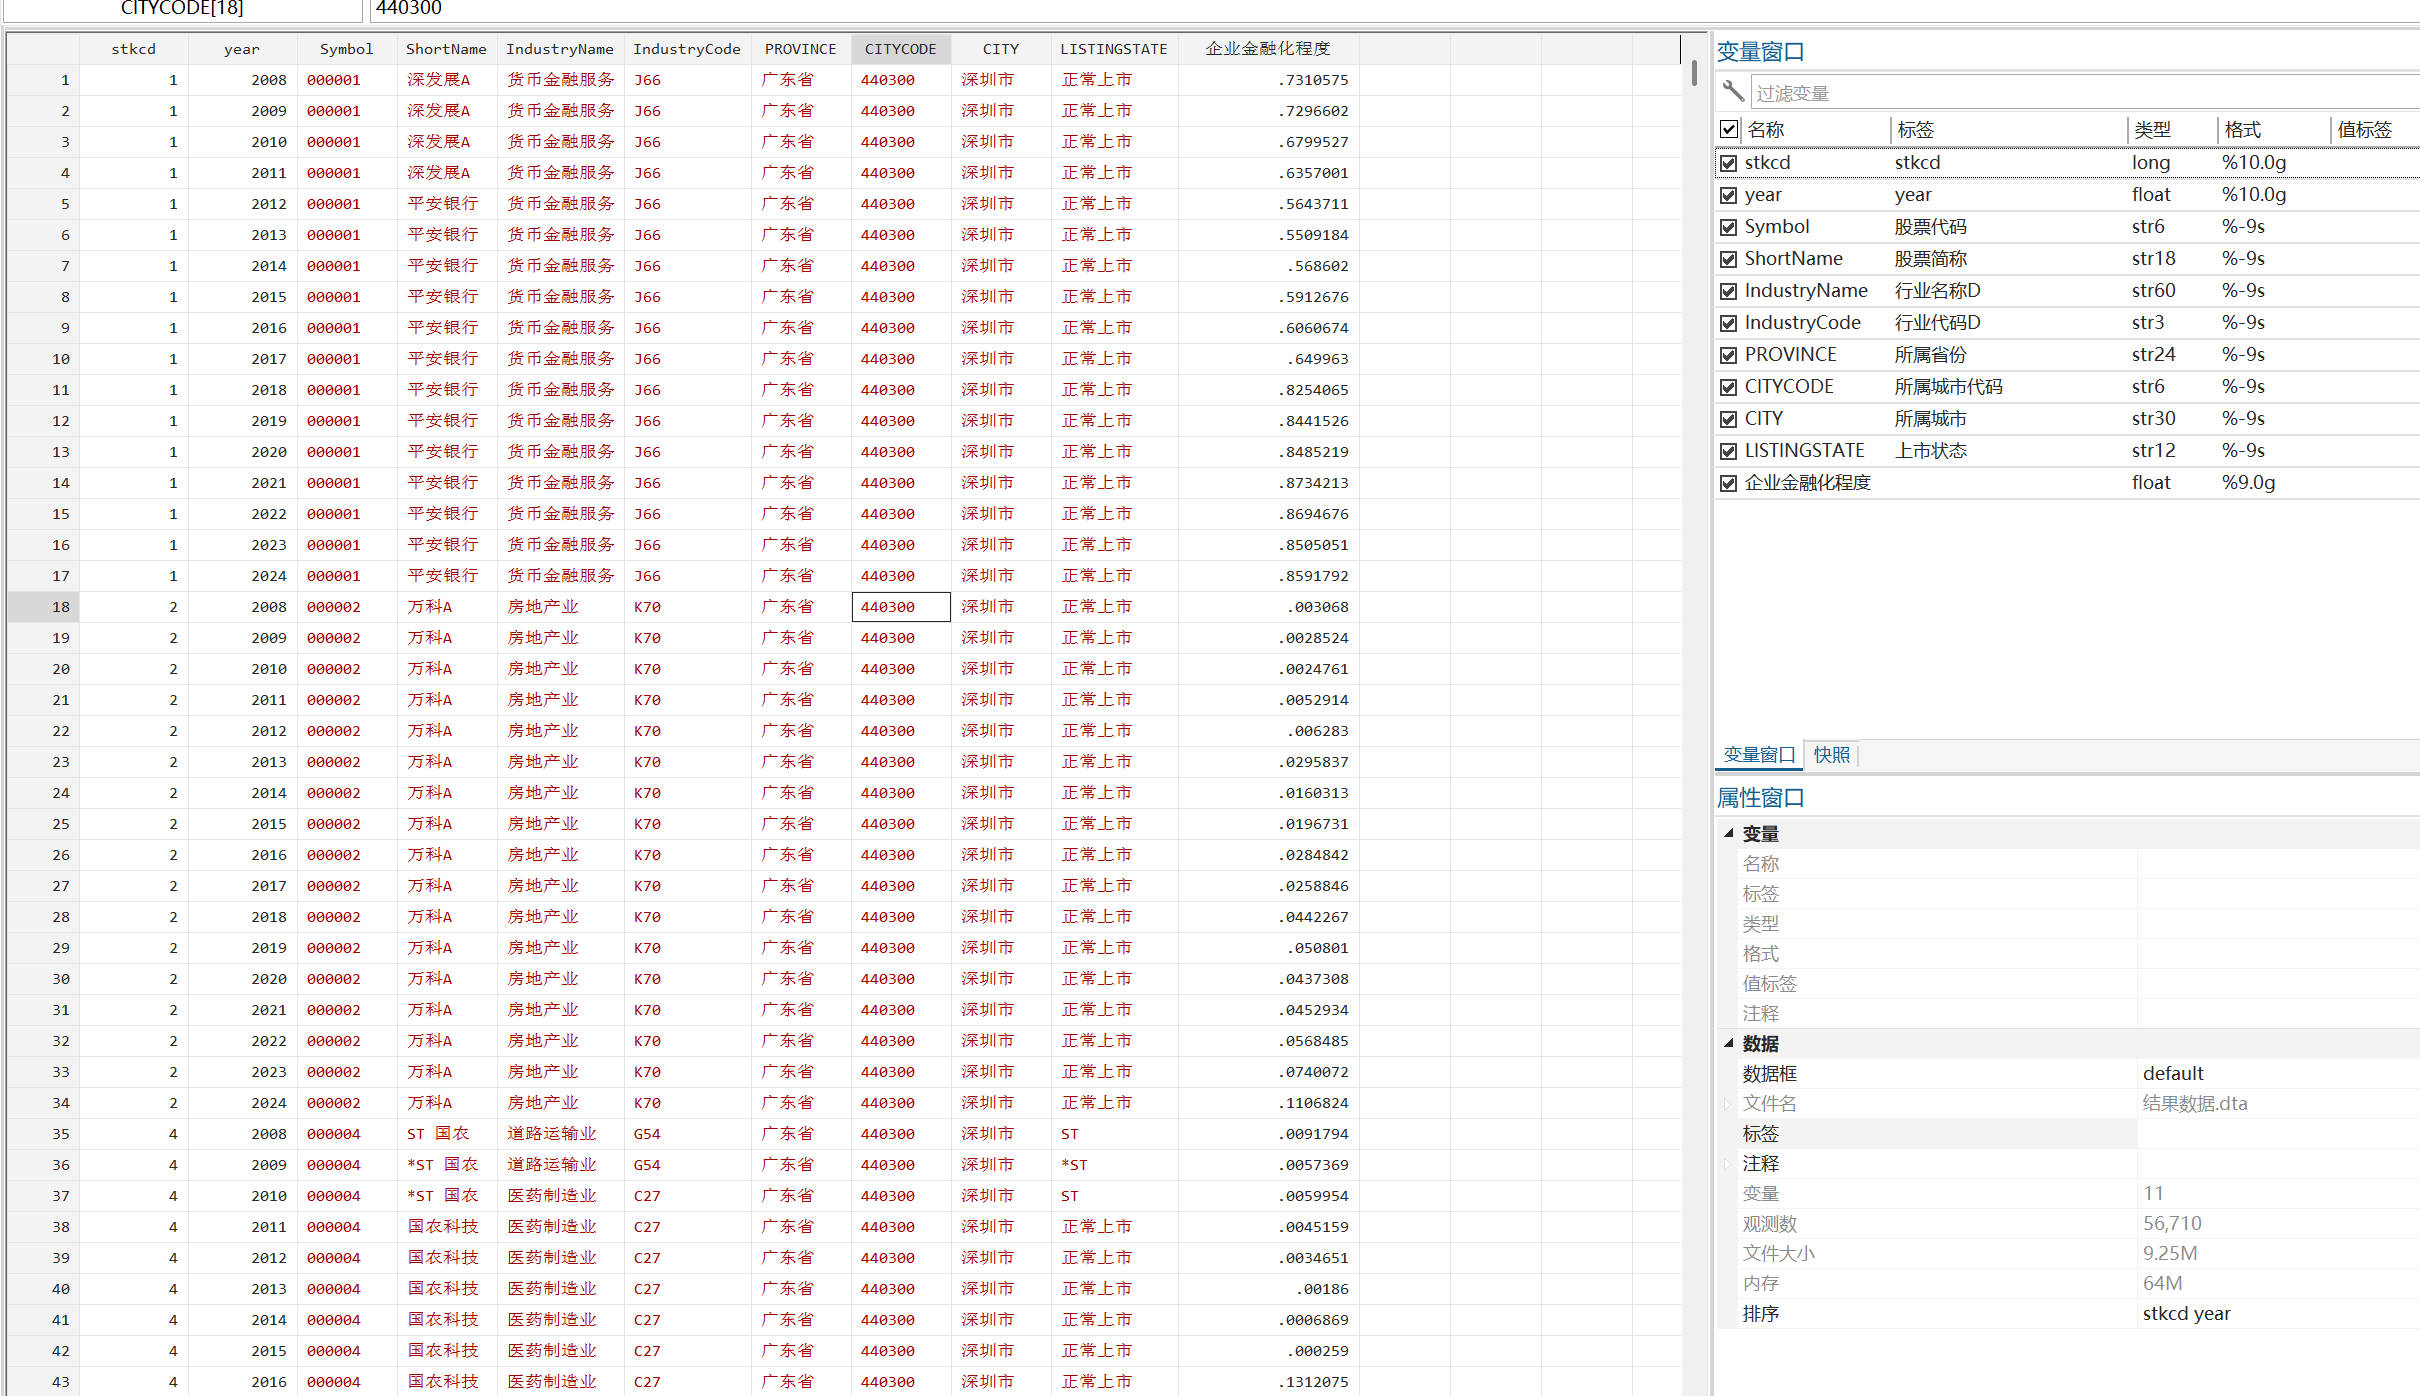Toggle the select-all checkbox in the 名称 header
The height and width of the screenshot is (1396, 2420).
(1729, 129)
